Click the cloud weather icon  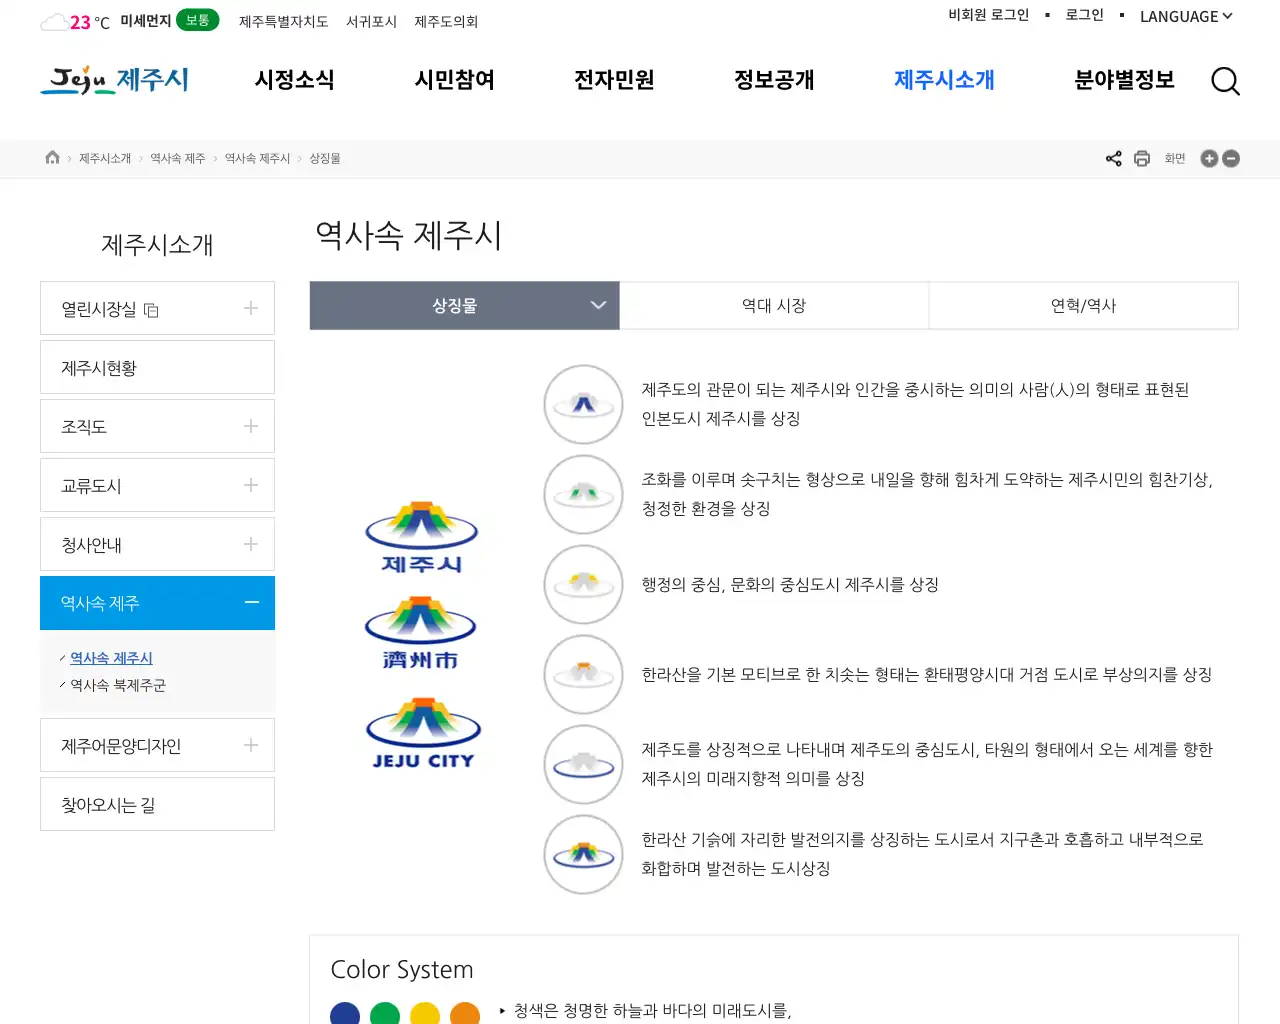(54, 22)
